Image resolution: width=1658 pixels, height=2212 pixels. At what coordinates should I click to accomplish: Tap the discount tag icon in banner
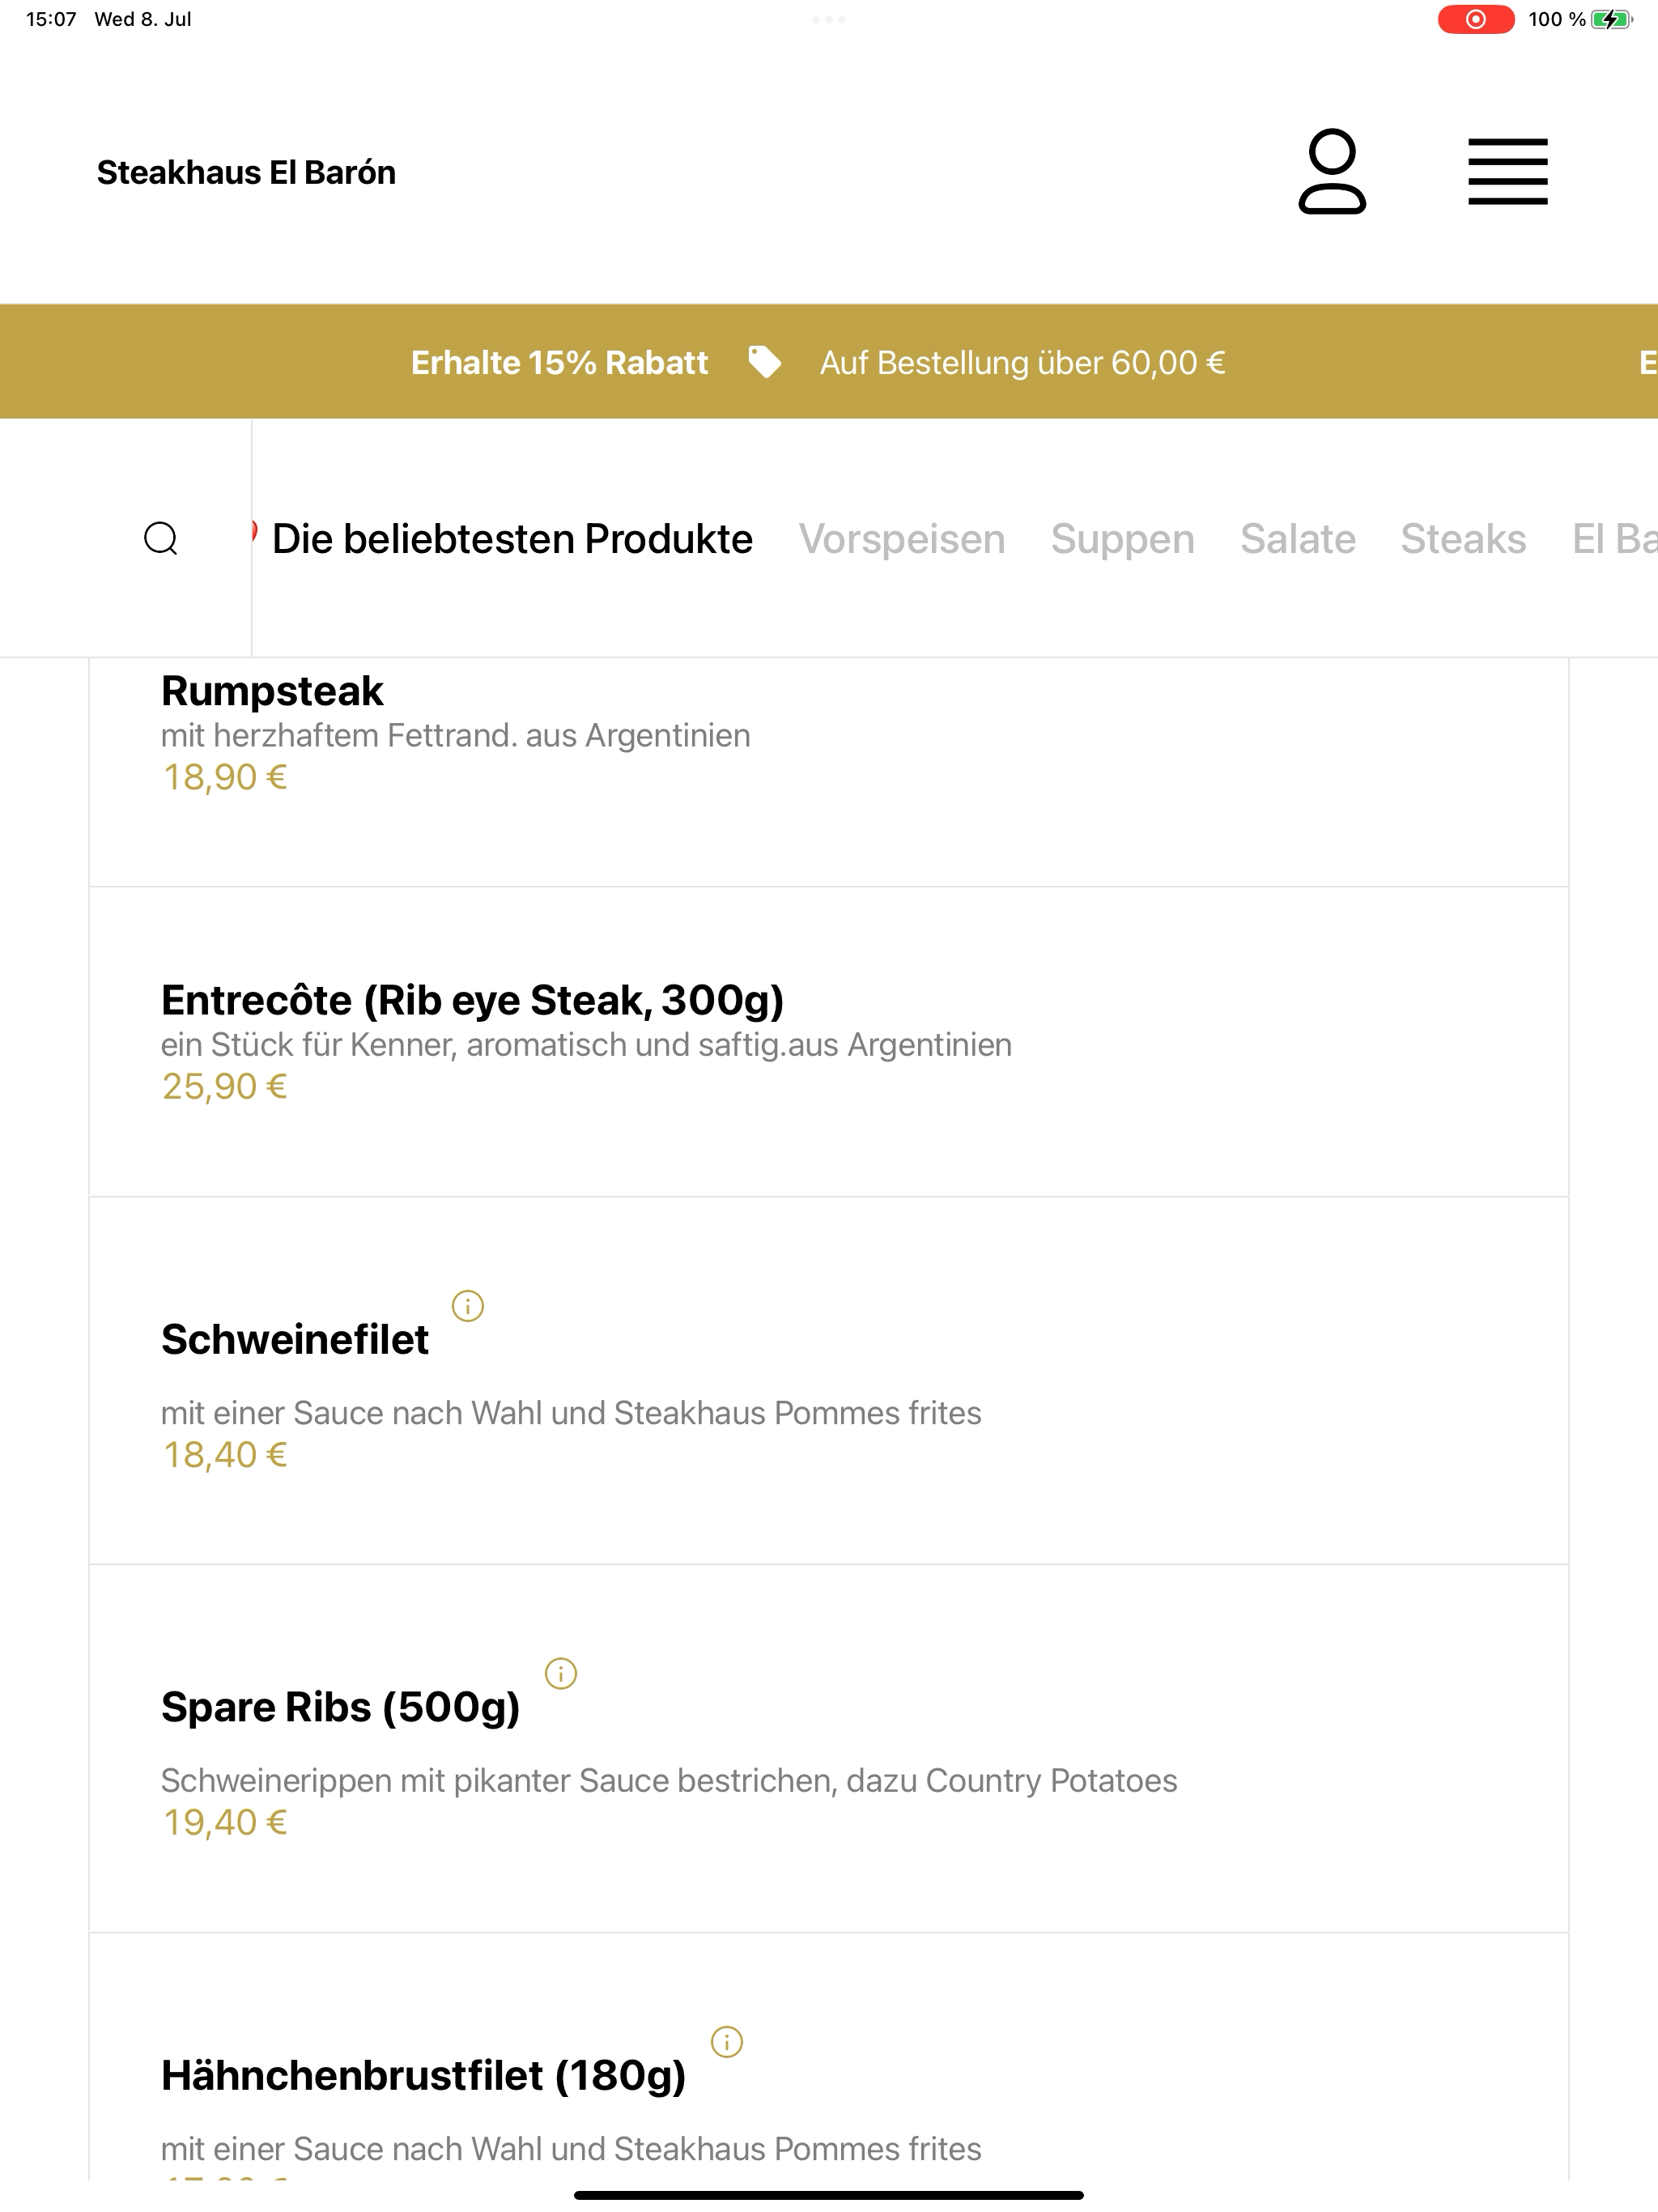click(765, 362)
